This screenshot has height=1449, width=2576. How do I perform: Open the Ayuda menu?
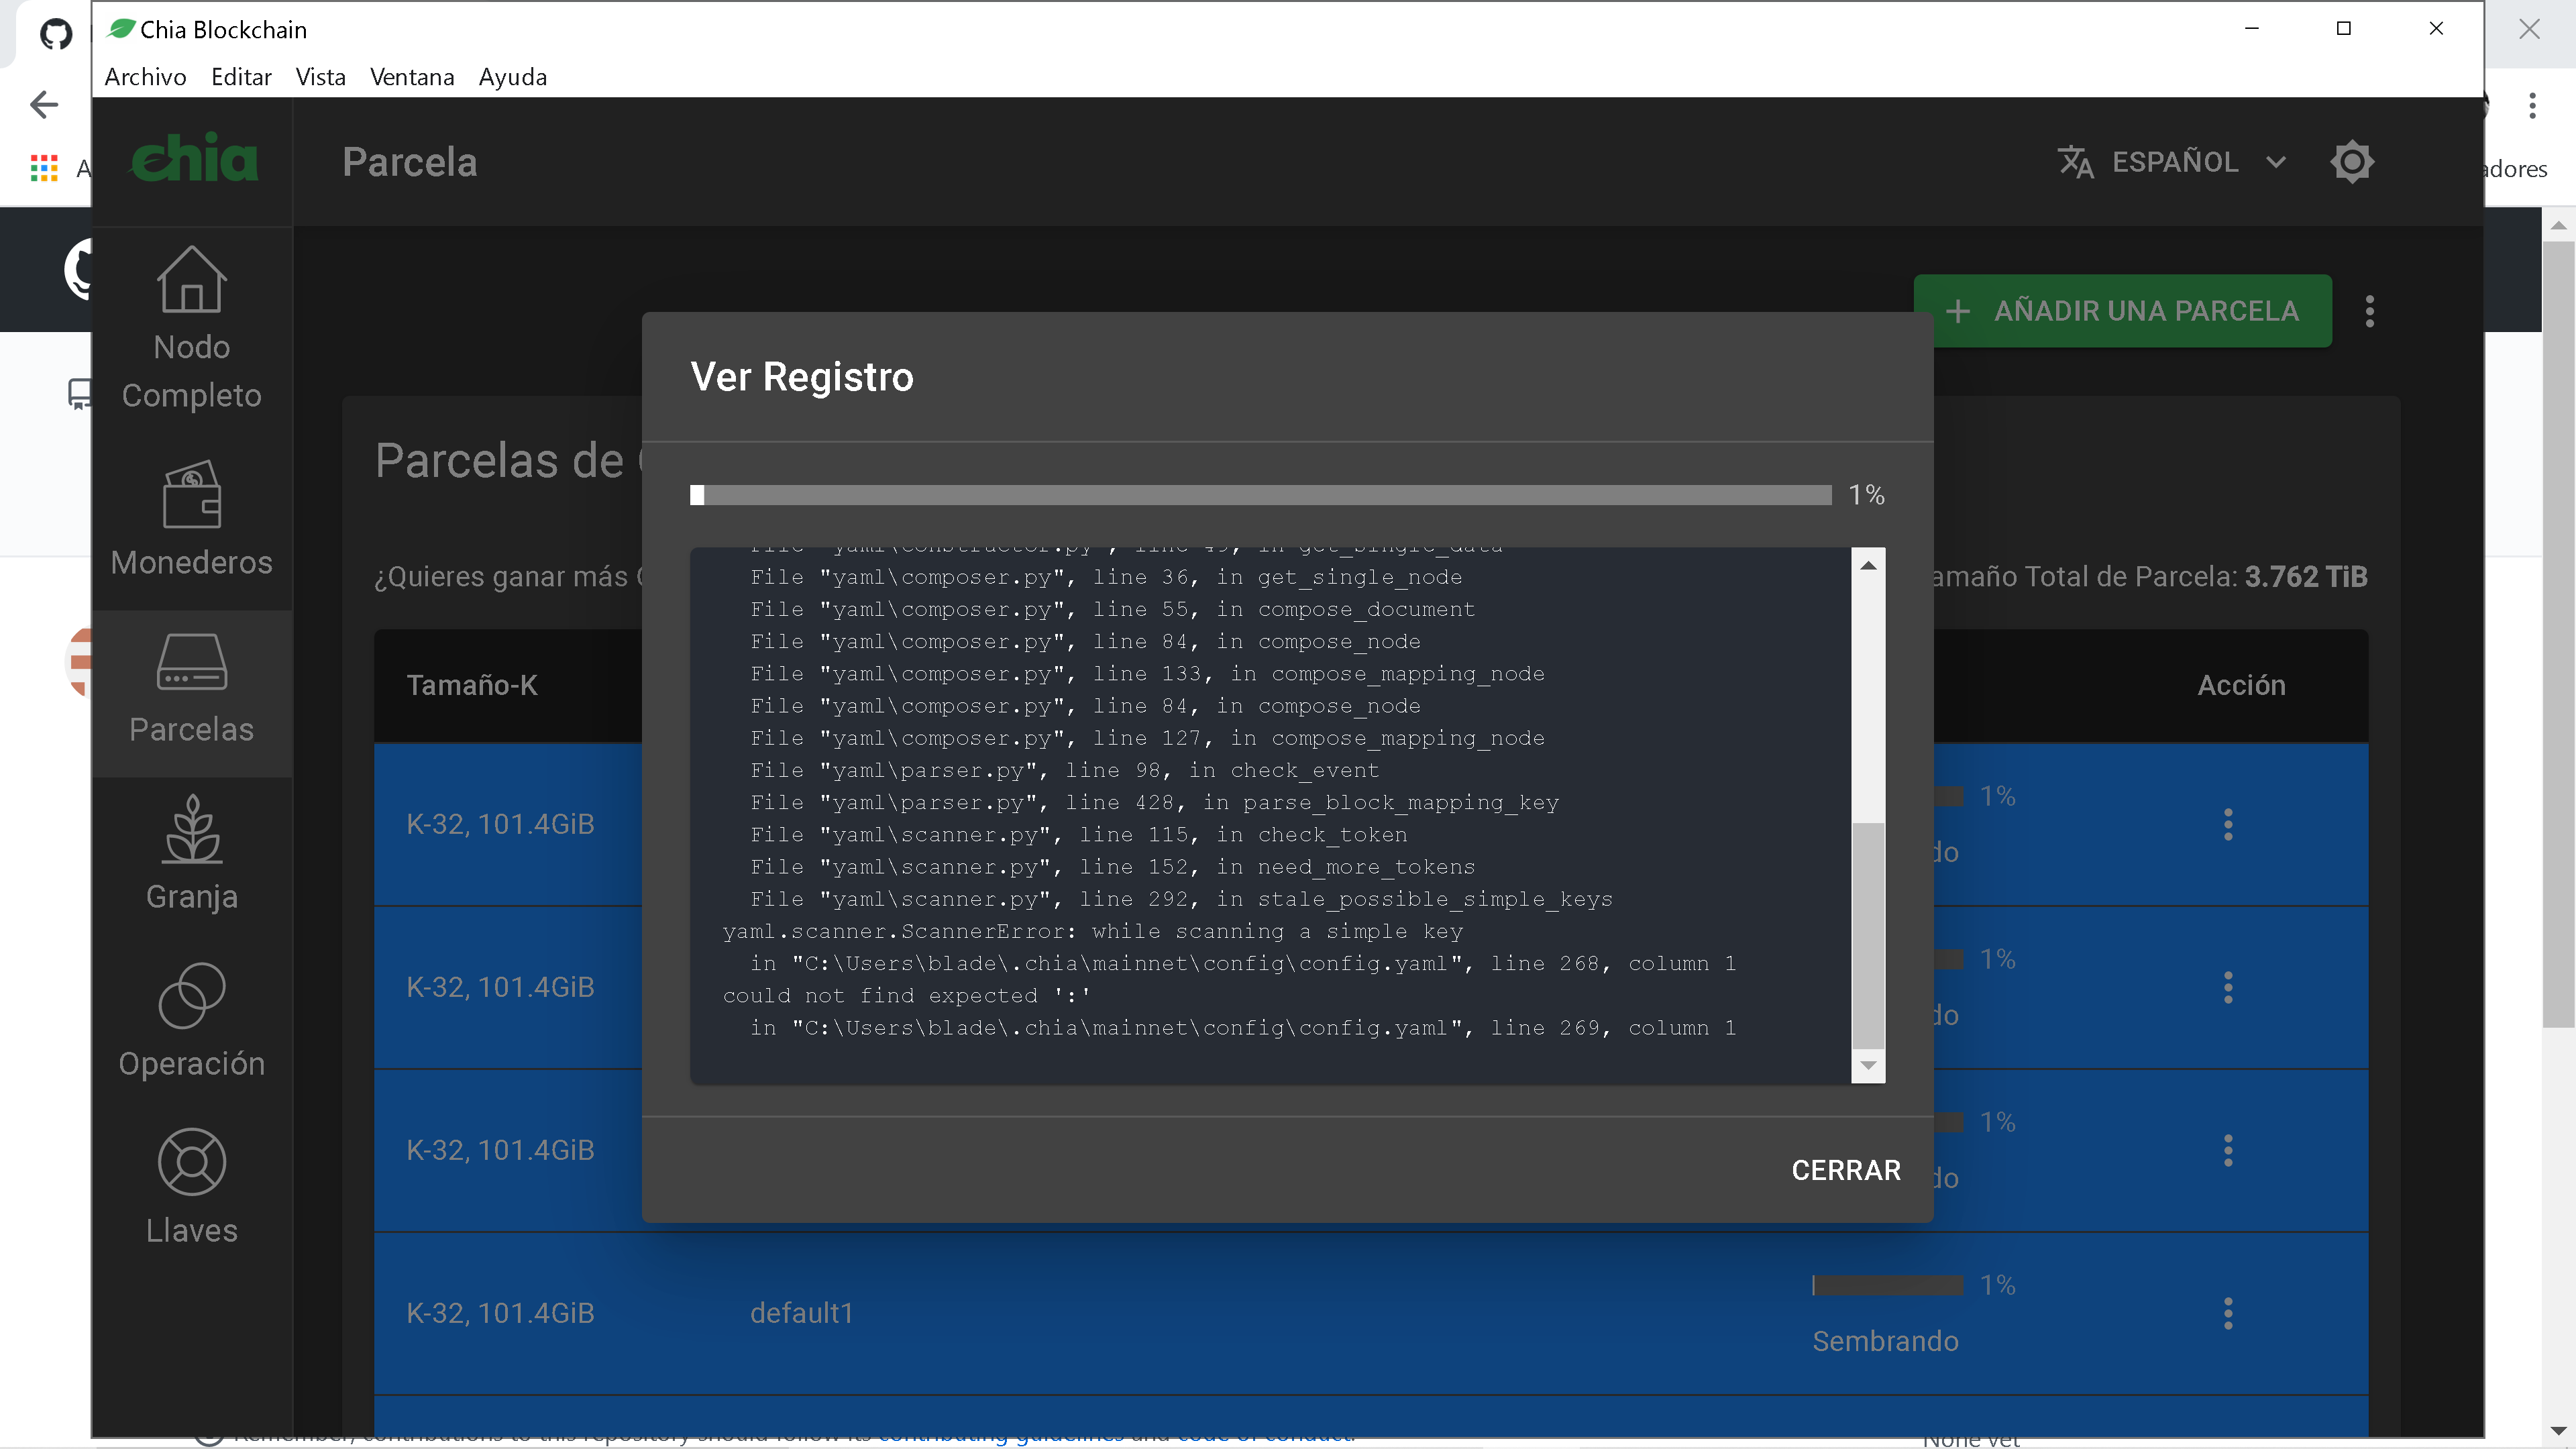tap(512, 77)
